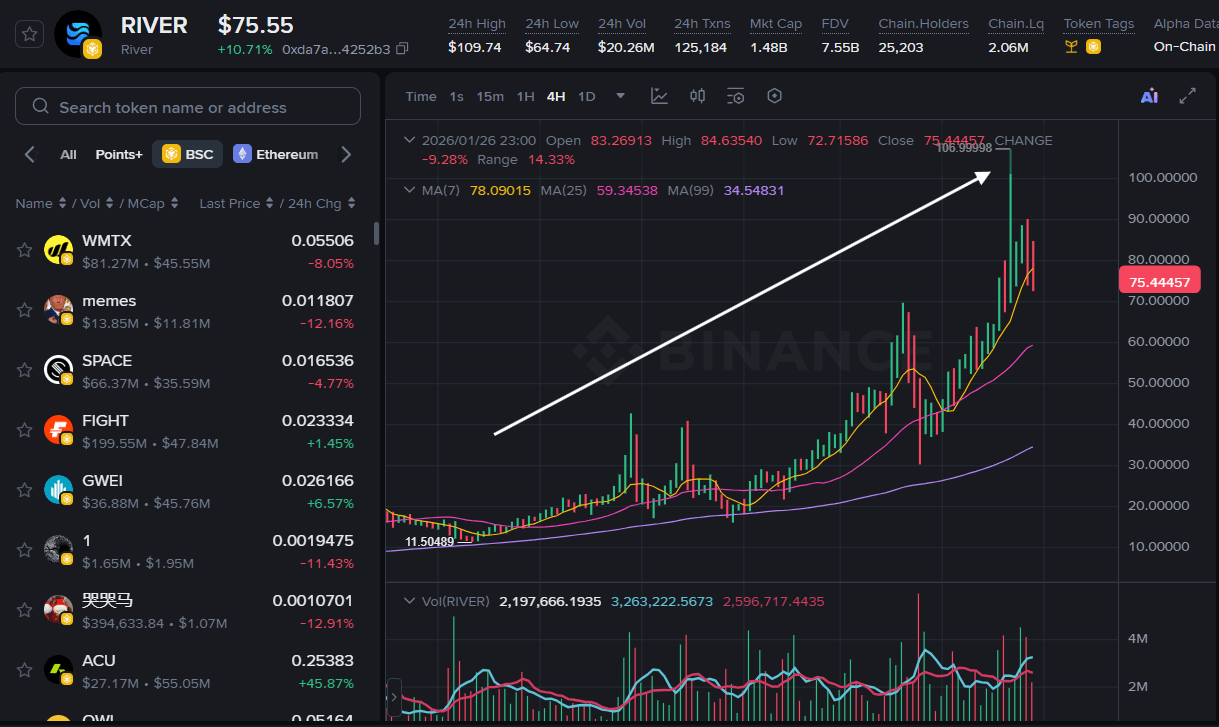
Task: Open the AI analysis tool
Action: point(1149,96)
